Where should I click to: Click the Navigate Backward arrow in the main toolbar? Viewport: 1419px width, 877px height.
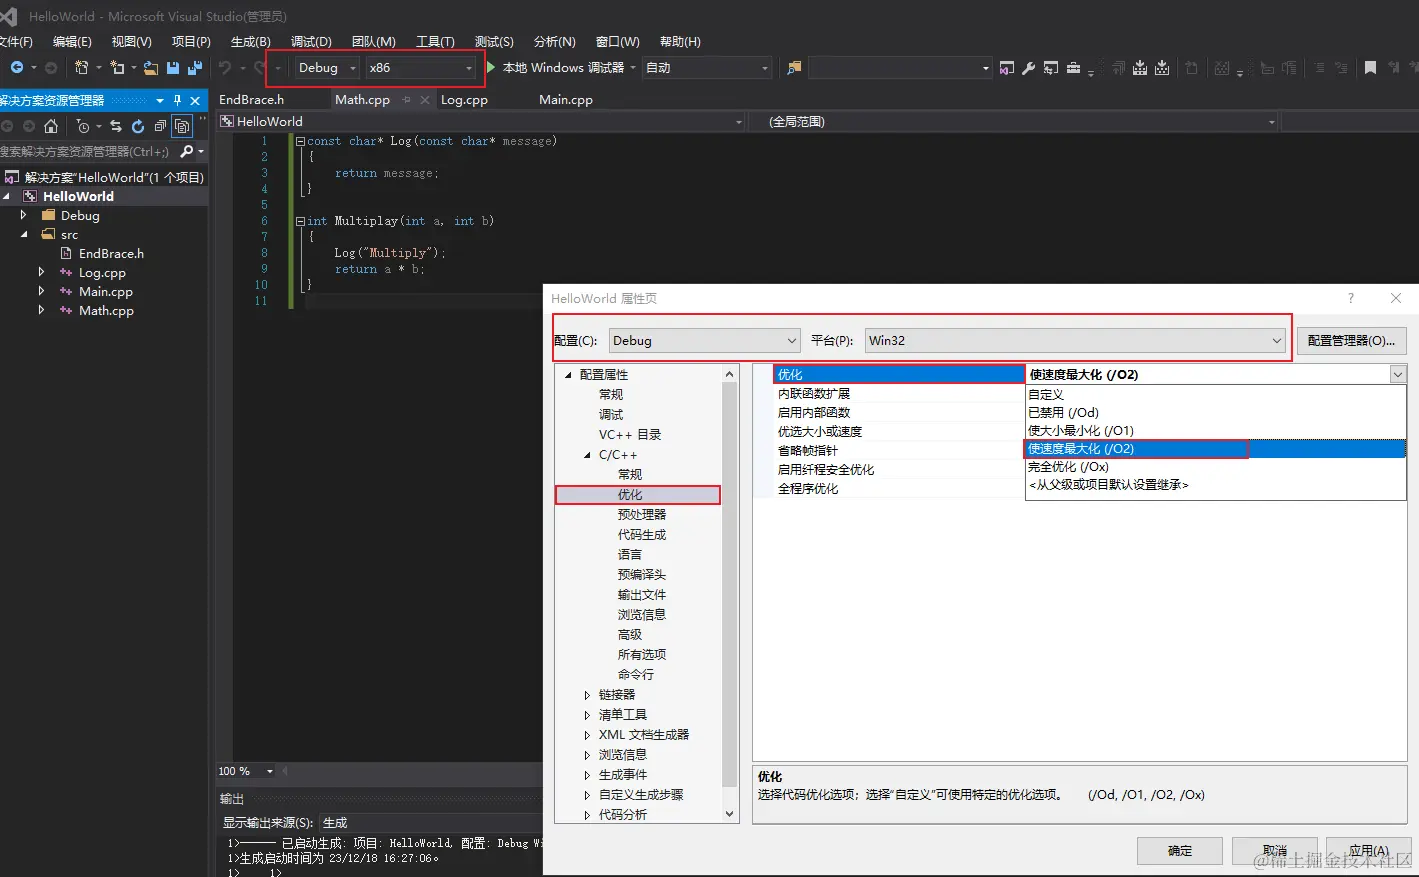[17, 68]
